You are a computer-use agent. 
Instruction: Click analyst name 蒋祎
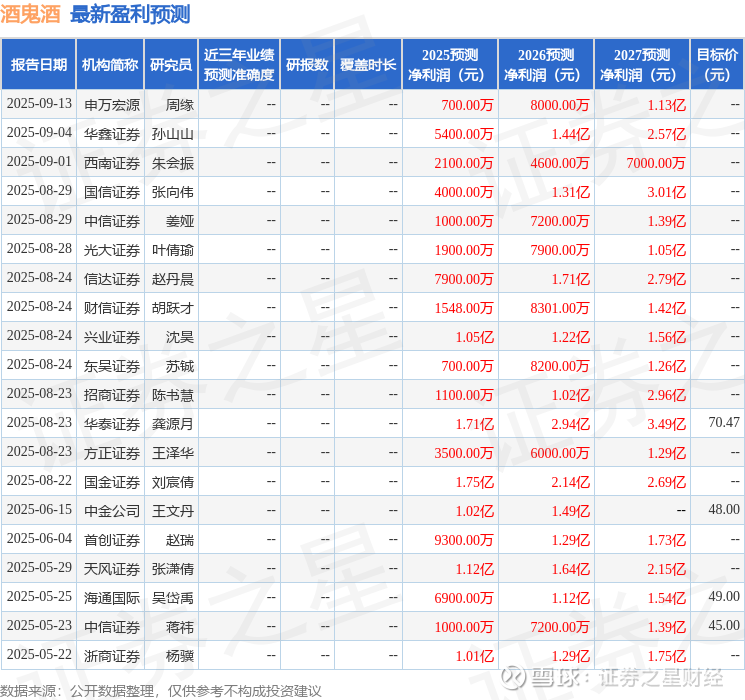click(180, 627)
